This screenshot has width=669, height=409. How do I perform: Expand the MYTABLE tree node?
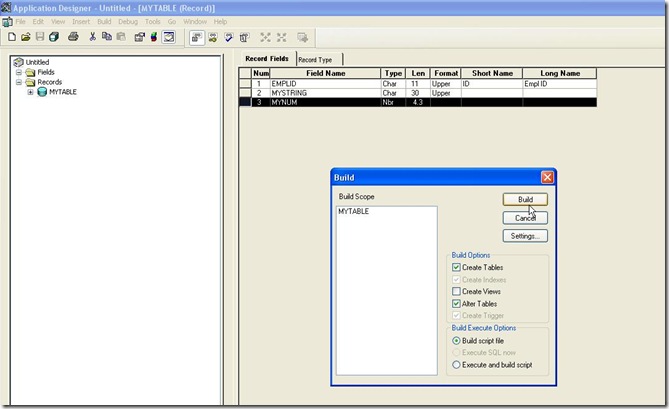click(30, 92)
